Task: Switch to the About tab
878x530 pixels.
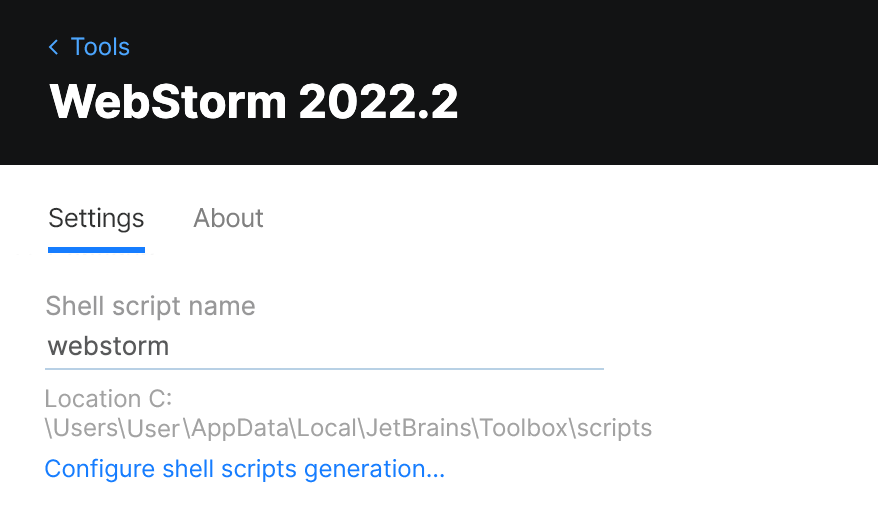Action: [x=228, y=218]
